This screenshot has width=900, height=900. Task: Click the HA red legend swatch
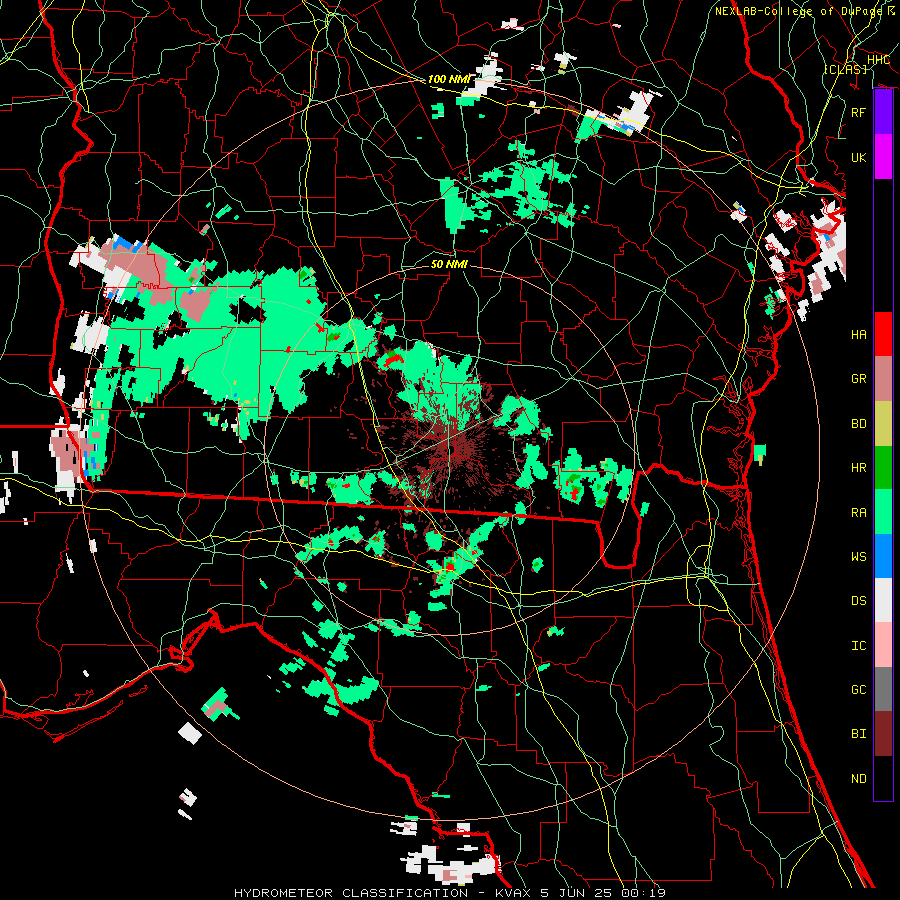tap(883, 334)
